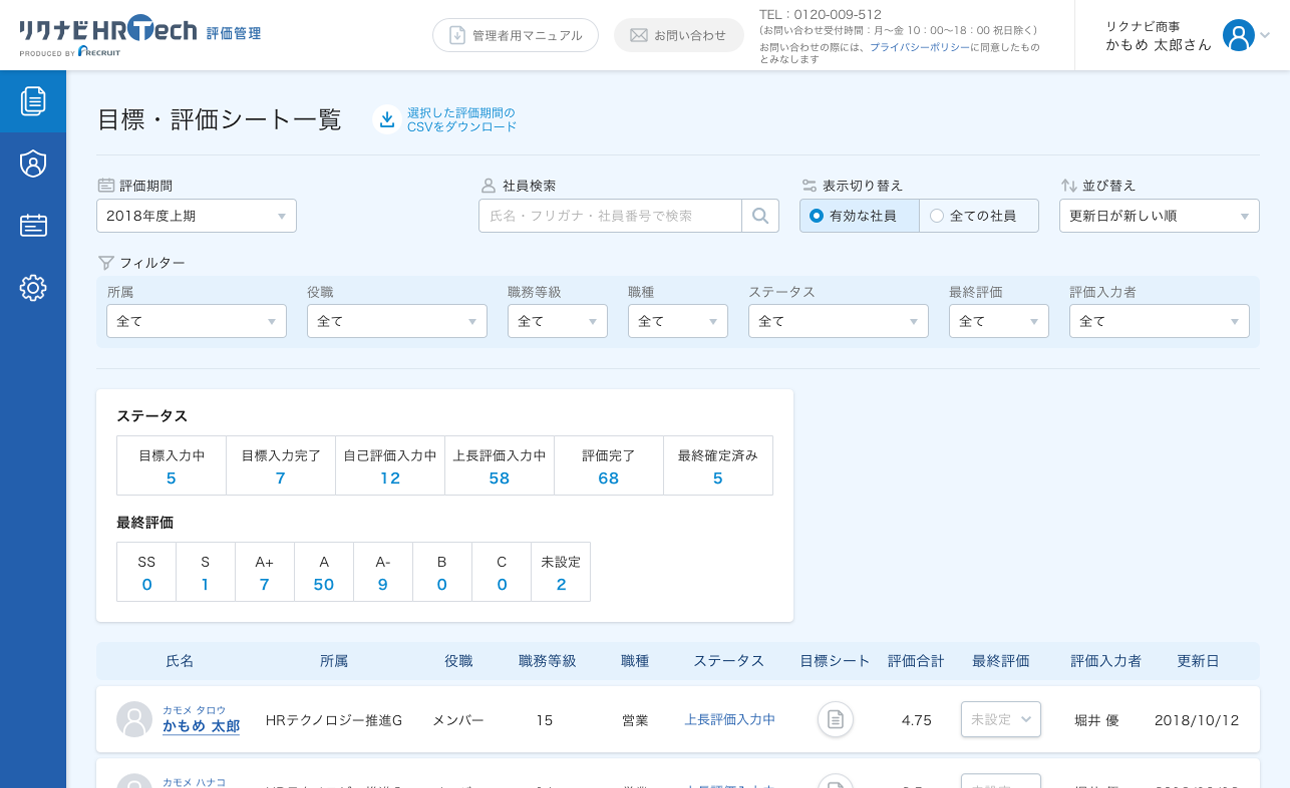The width and height of the screenshot is (1290, 788).
Task: Select 有効な社員 radio option
Action: 859,216
